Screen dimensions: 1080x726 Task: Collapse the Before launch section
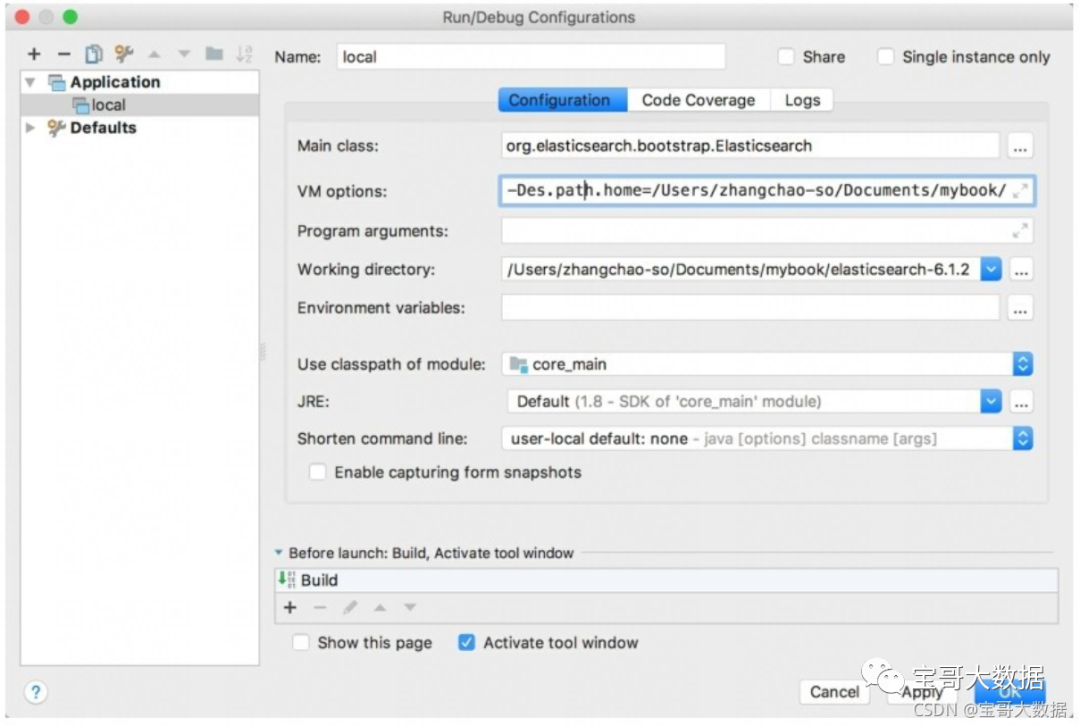(278, 552)
